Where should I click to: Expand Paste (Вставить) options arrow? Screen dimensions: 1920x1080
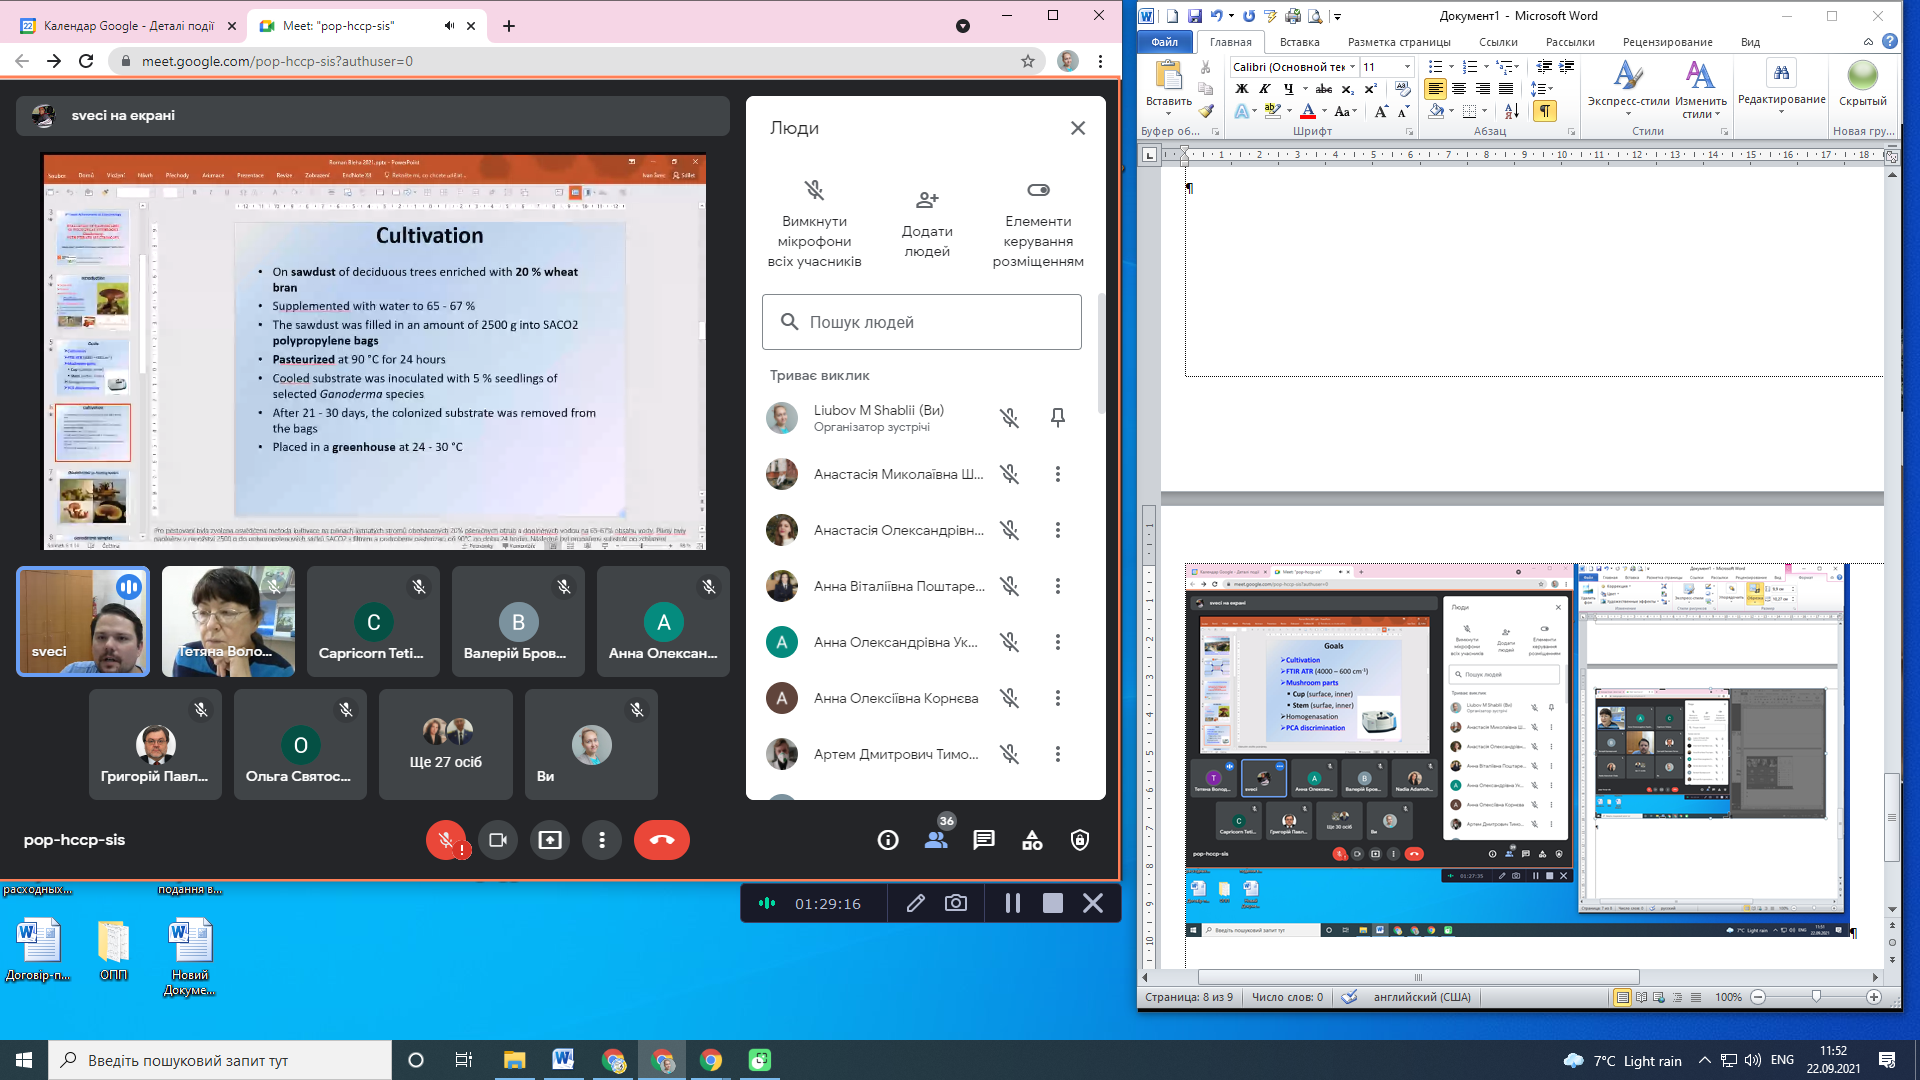point(1168,113)
